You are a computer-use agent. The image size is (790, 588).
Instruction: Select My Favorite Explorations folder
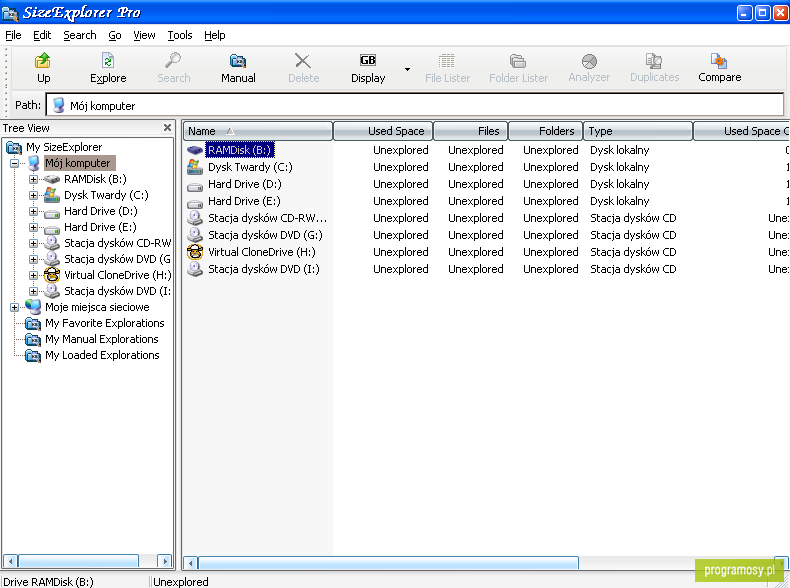pos(104,323)
